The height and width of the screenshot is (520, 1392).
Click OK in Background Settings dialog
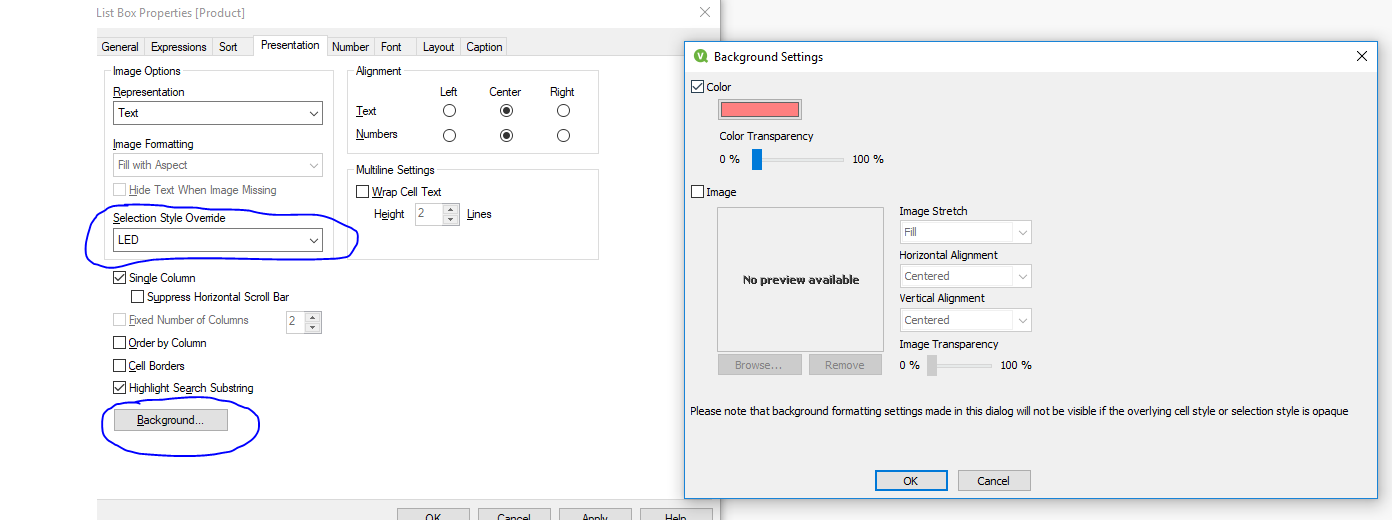pyautogui.click(x=911, y=481)
